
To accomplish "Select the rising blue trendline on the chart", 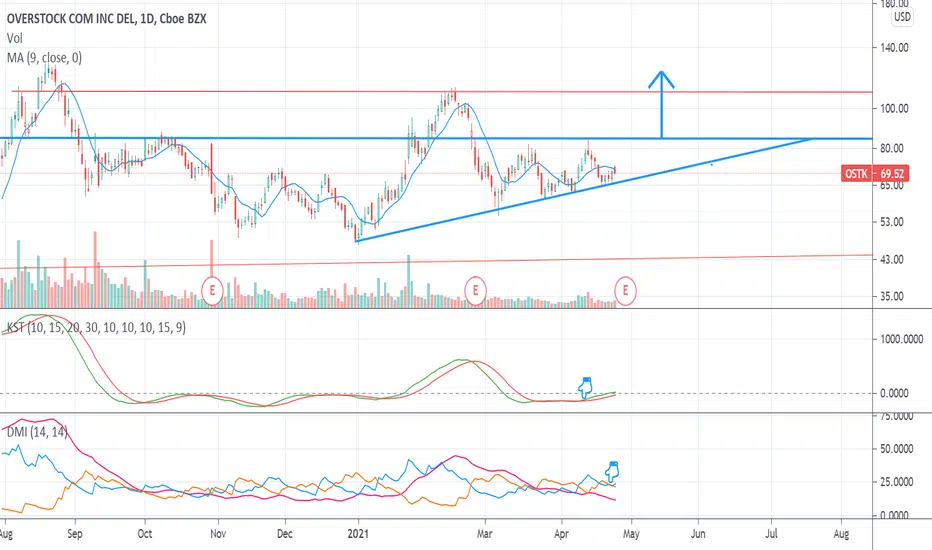I will pyautogui.click(x=582, y=189).
